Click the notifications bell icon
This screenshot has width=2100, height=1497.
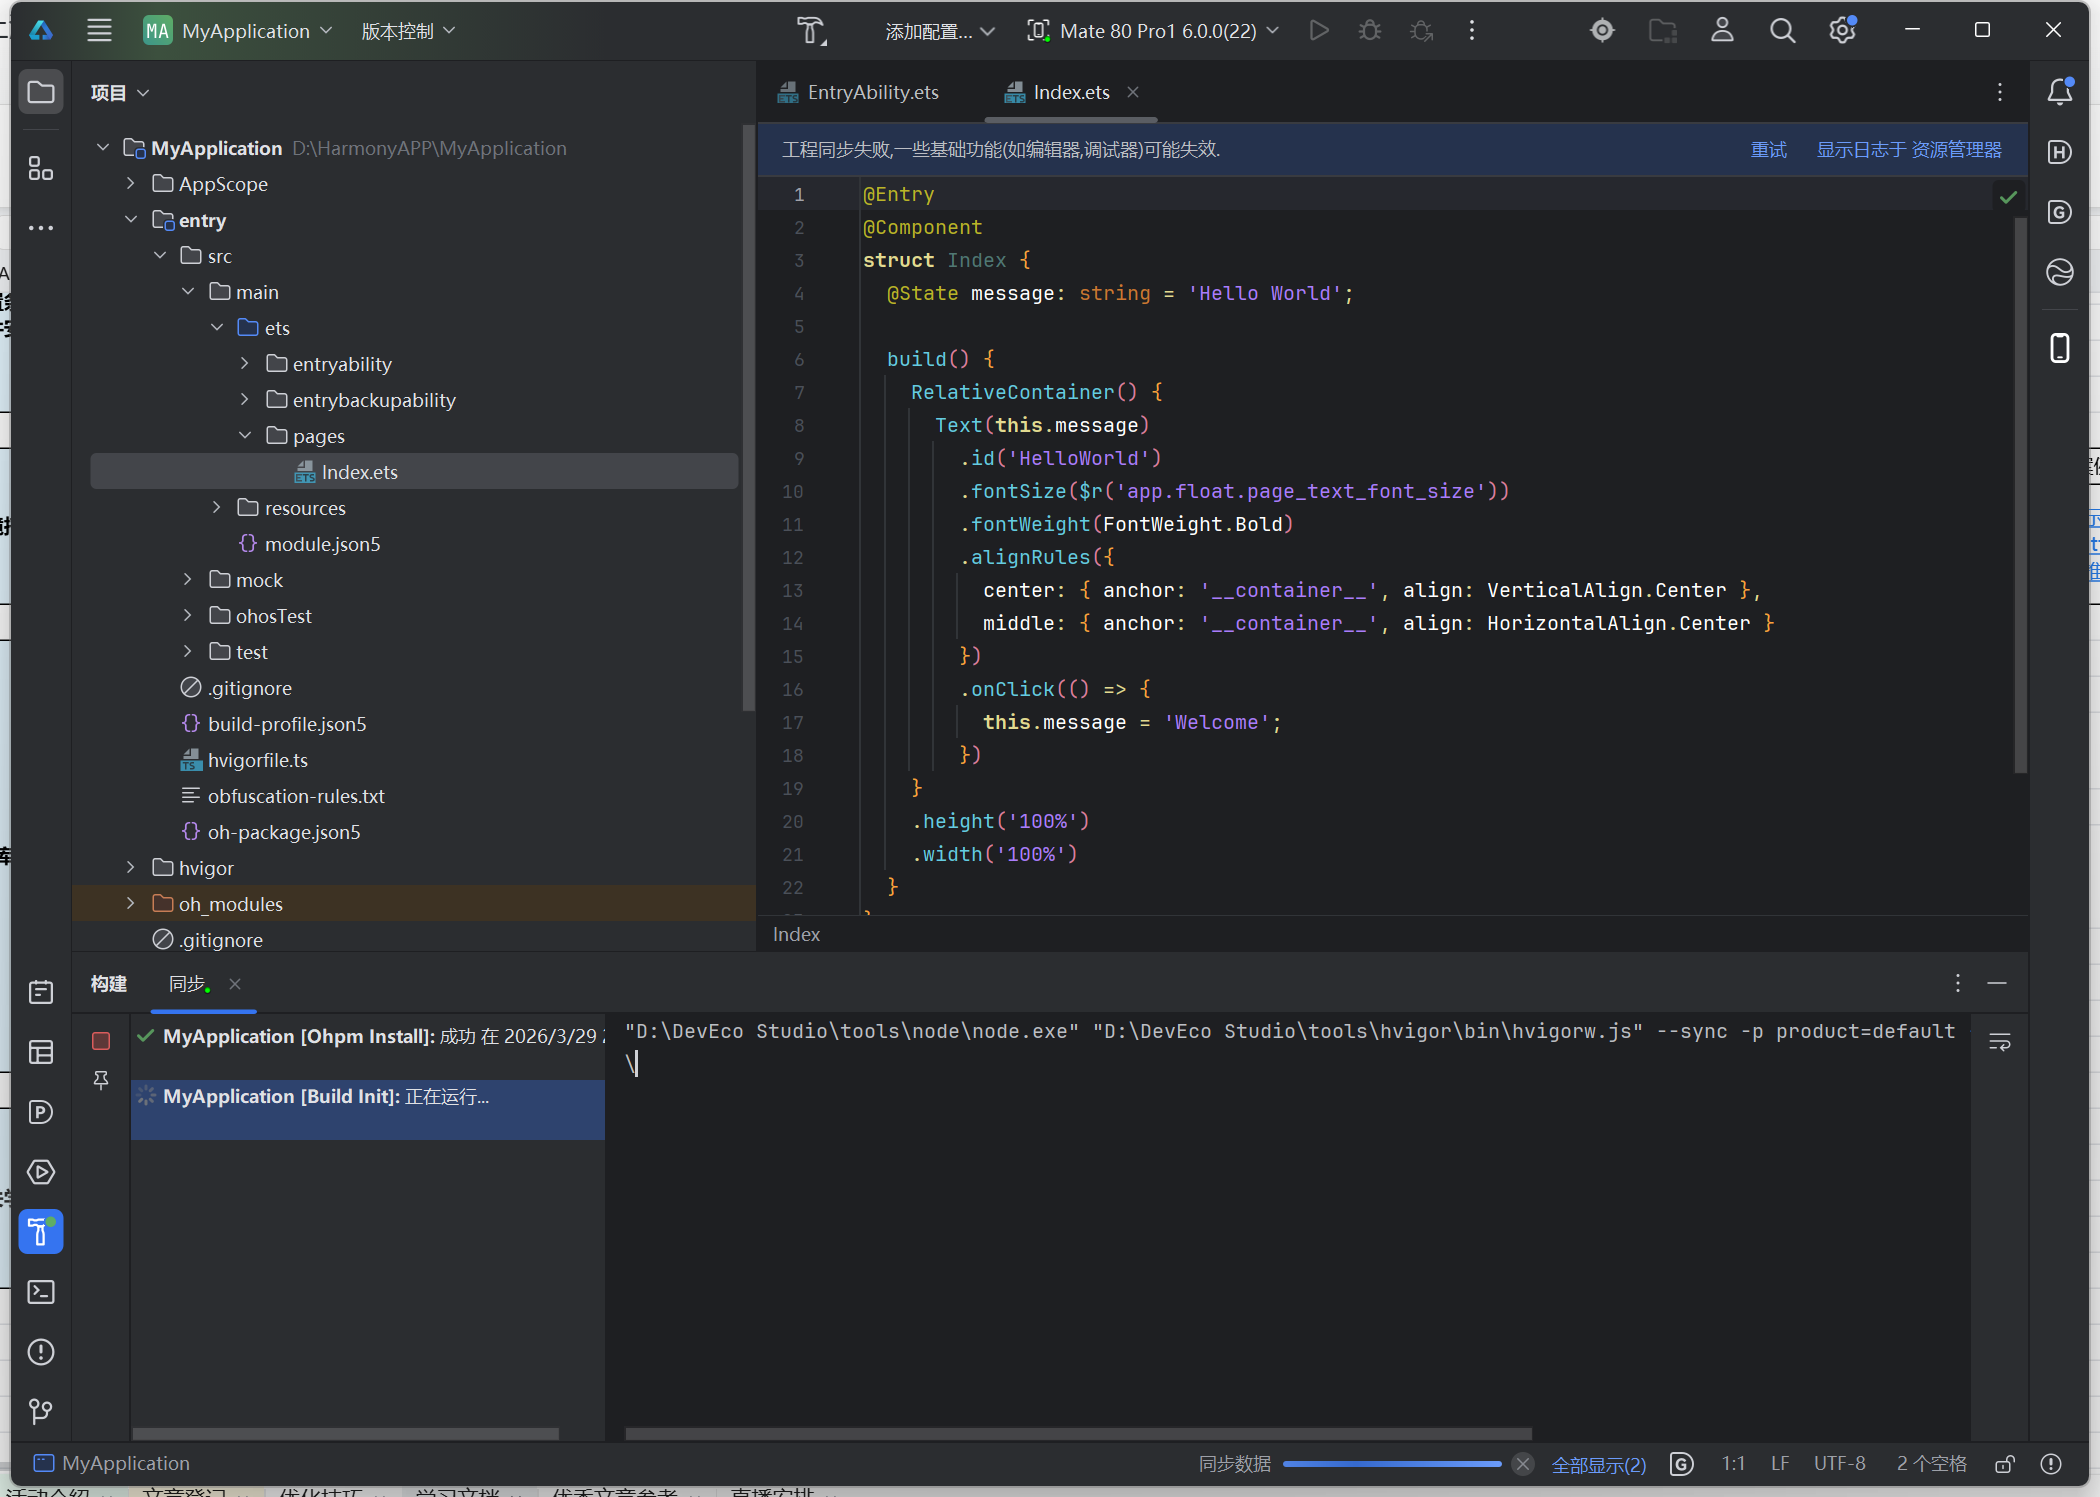click(2059, 92)
